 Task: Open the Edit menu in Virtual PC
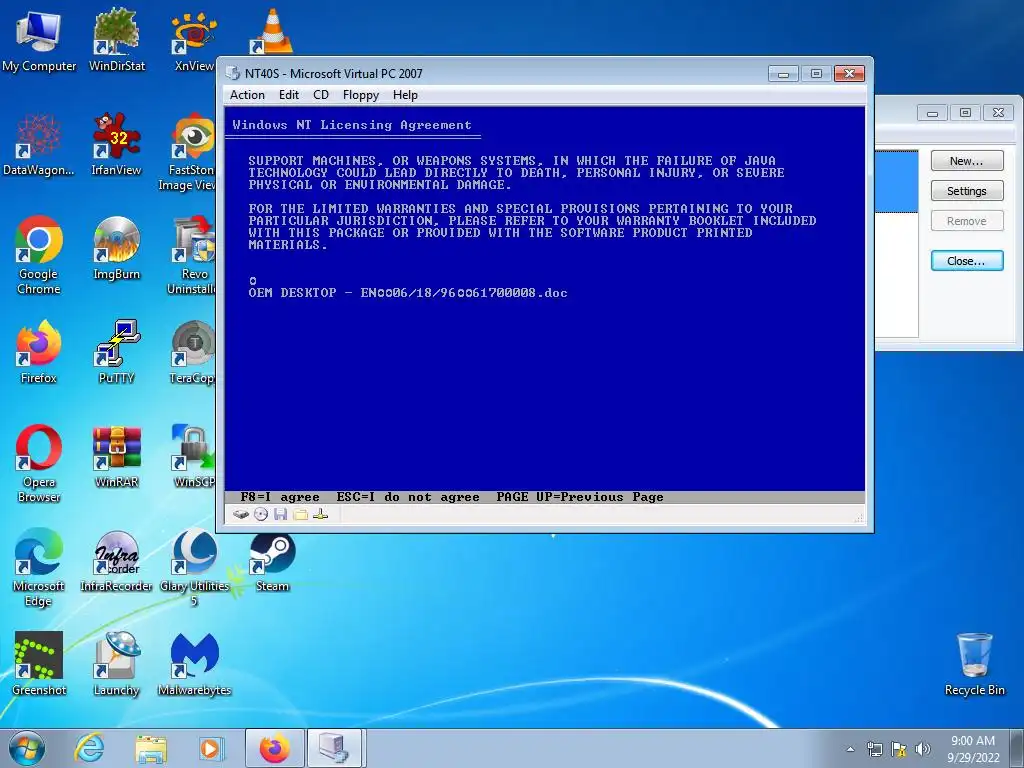pos(289,95)
